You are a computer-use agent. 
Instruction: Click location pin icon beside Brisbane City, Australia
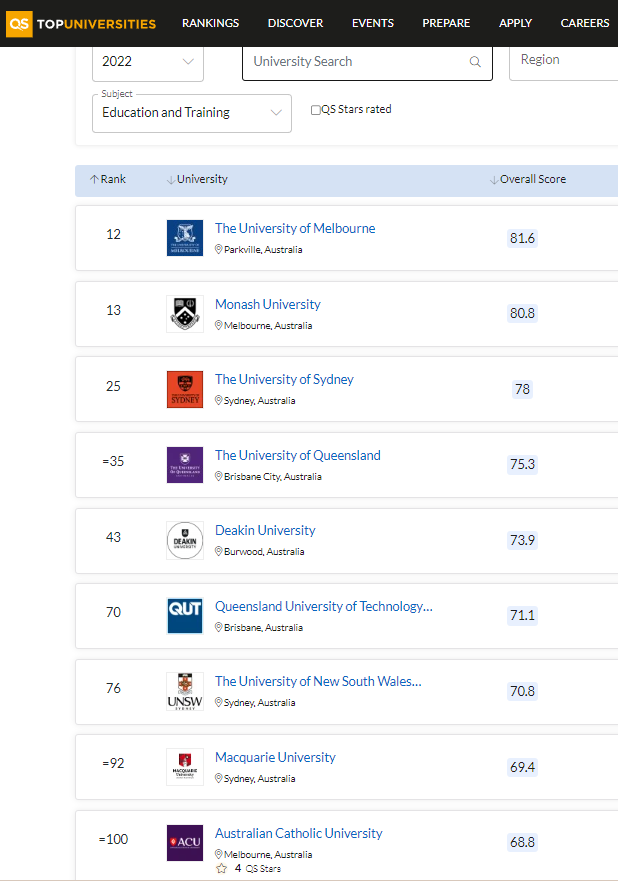(x=219, y=476)
